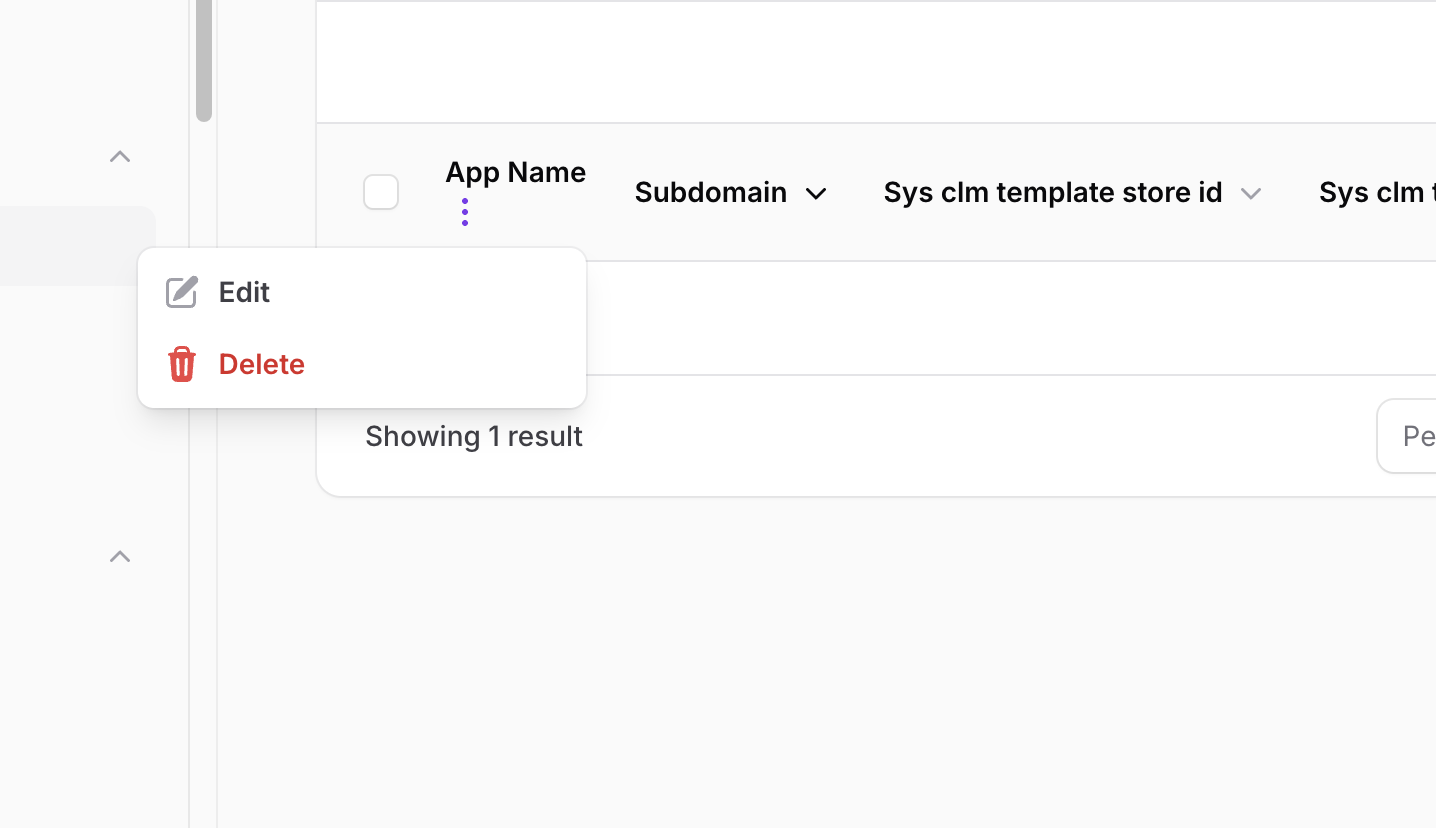Tick the select-all checkbox in table header

381,192
